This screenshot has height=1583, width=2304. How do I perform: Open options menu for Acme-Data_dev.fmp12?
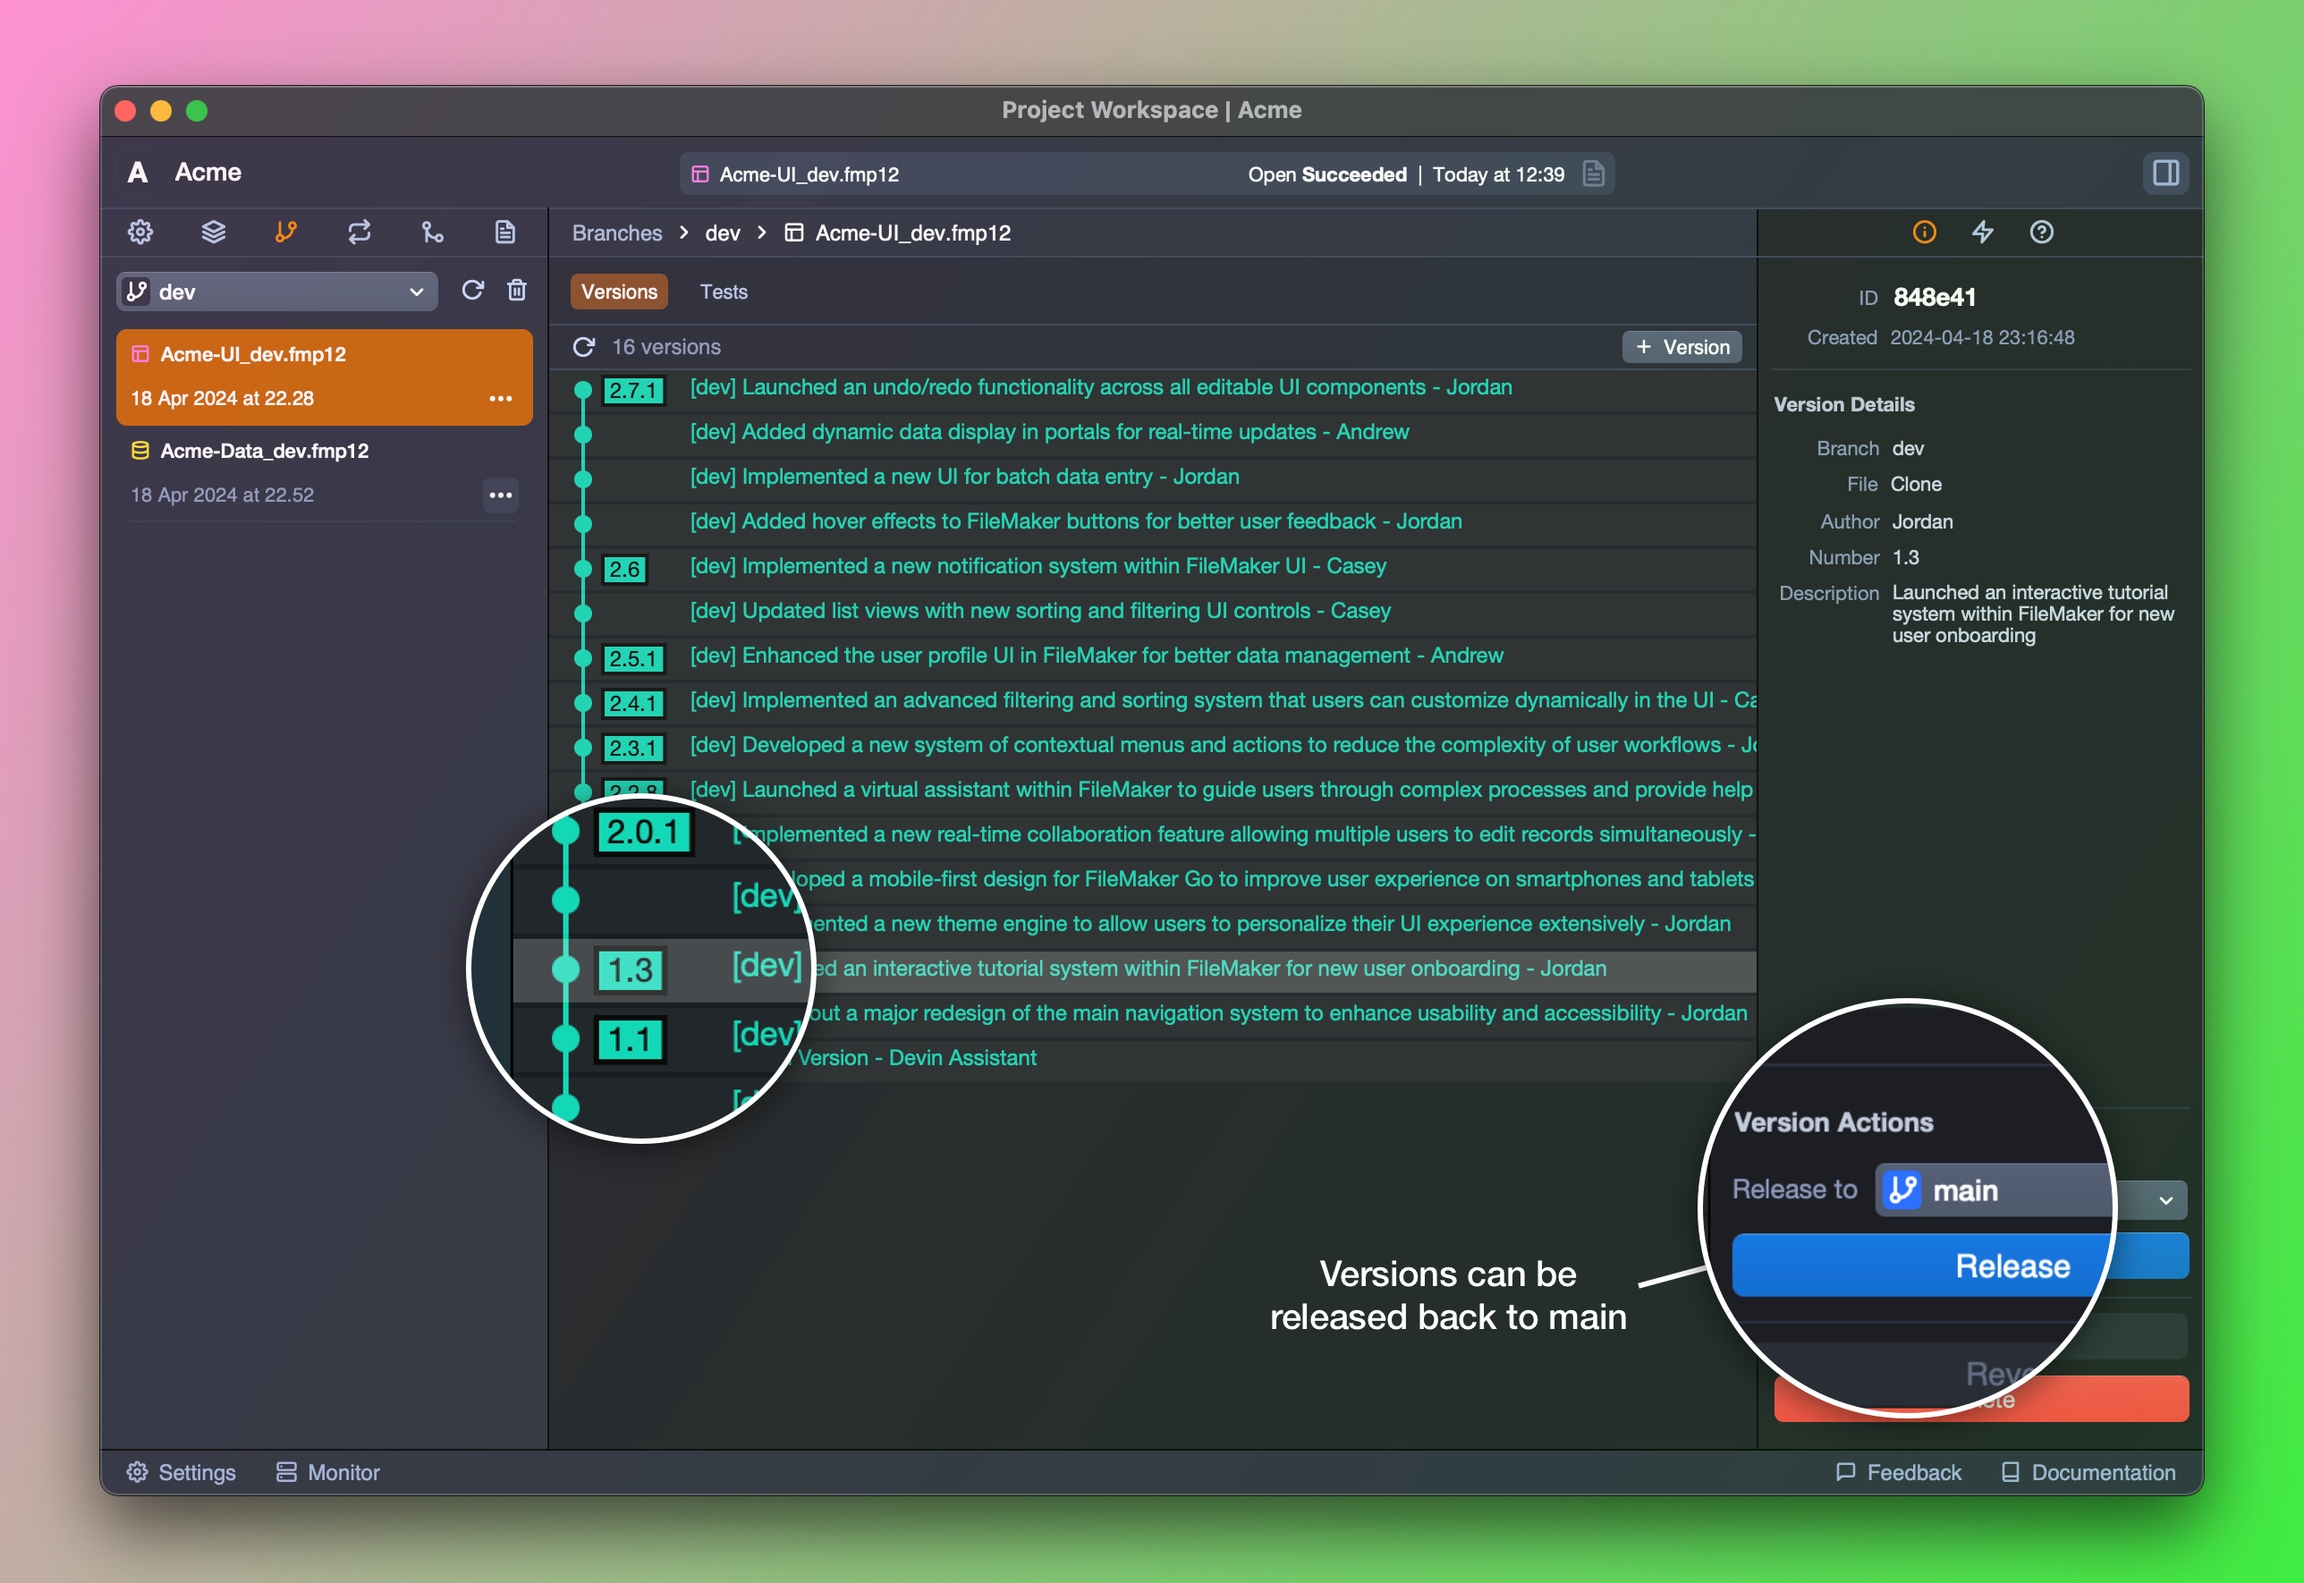click(x=500, y=495)
